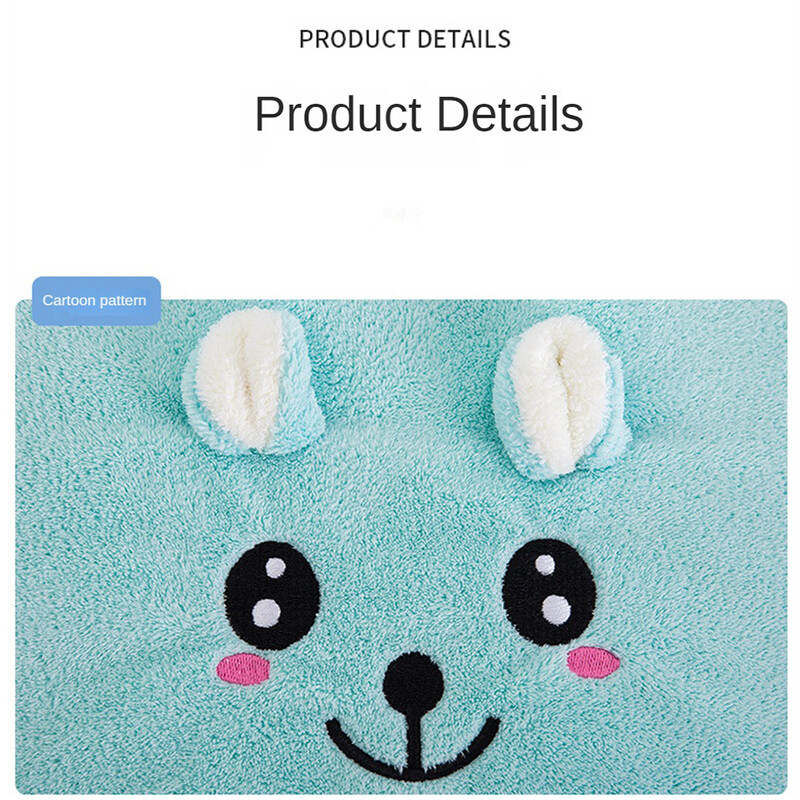Click the word "Details" in large title
Image resolution: width=800 pixels, height=800 pixels.
point(510,114)
